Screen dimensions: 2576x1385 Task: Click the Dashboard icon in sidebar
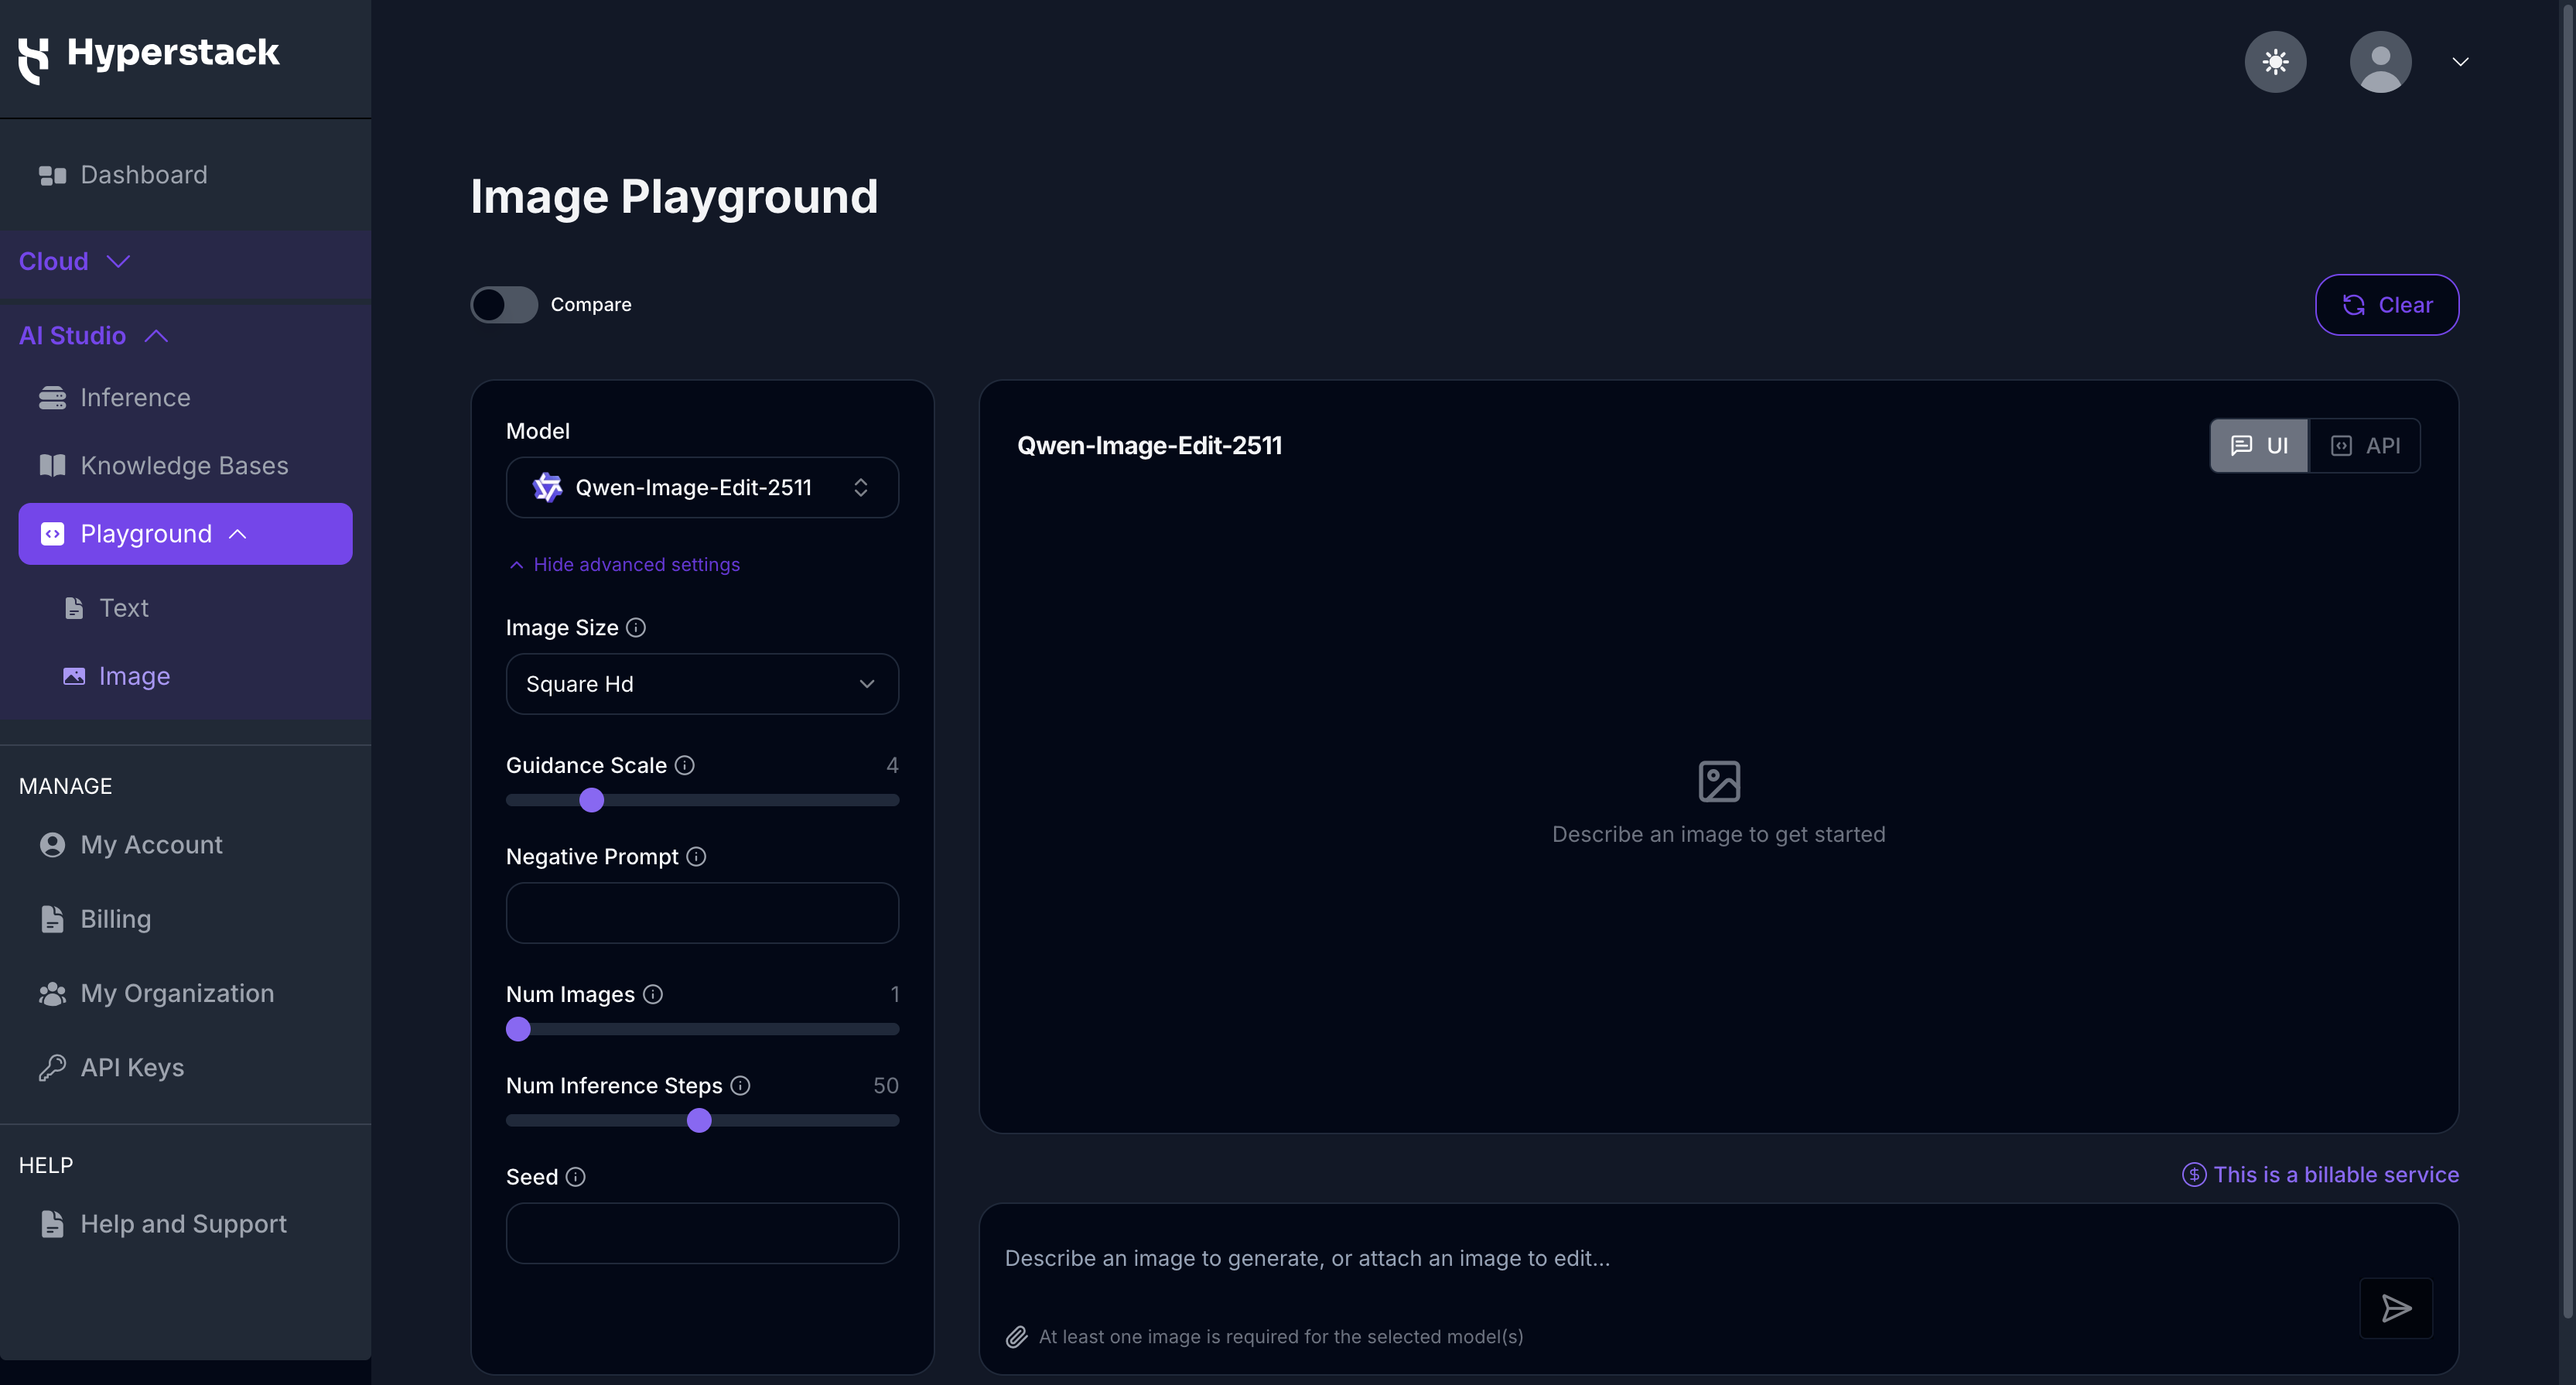52,175
